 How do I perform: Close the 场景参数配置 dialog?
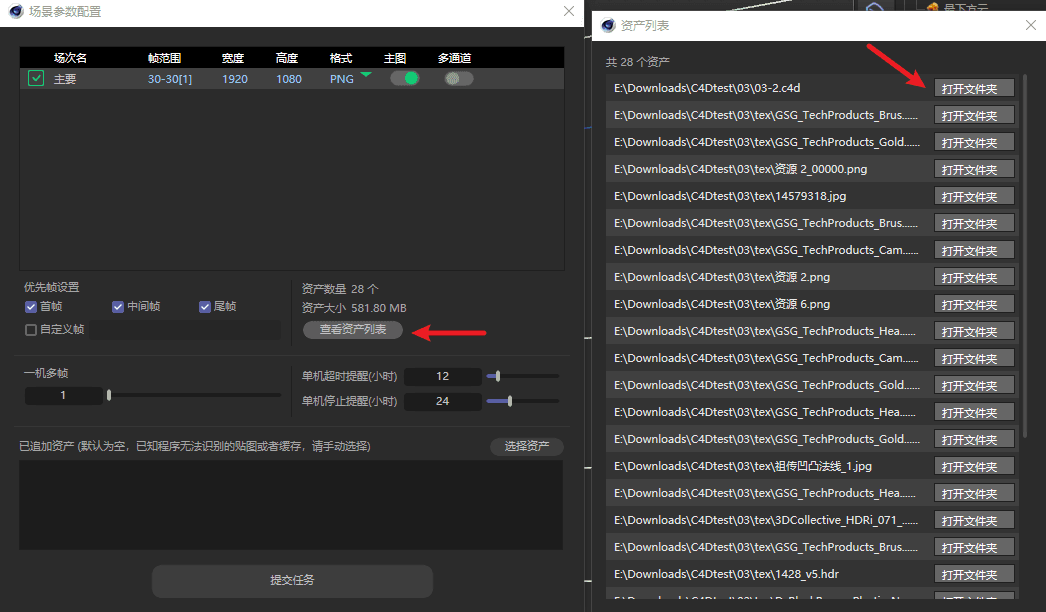click(x=569, y=12)
